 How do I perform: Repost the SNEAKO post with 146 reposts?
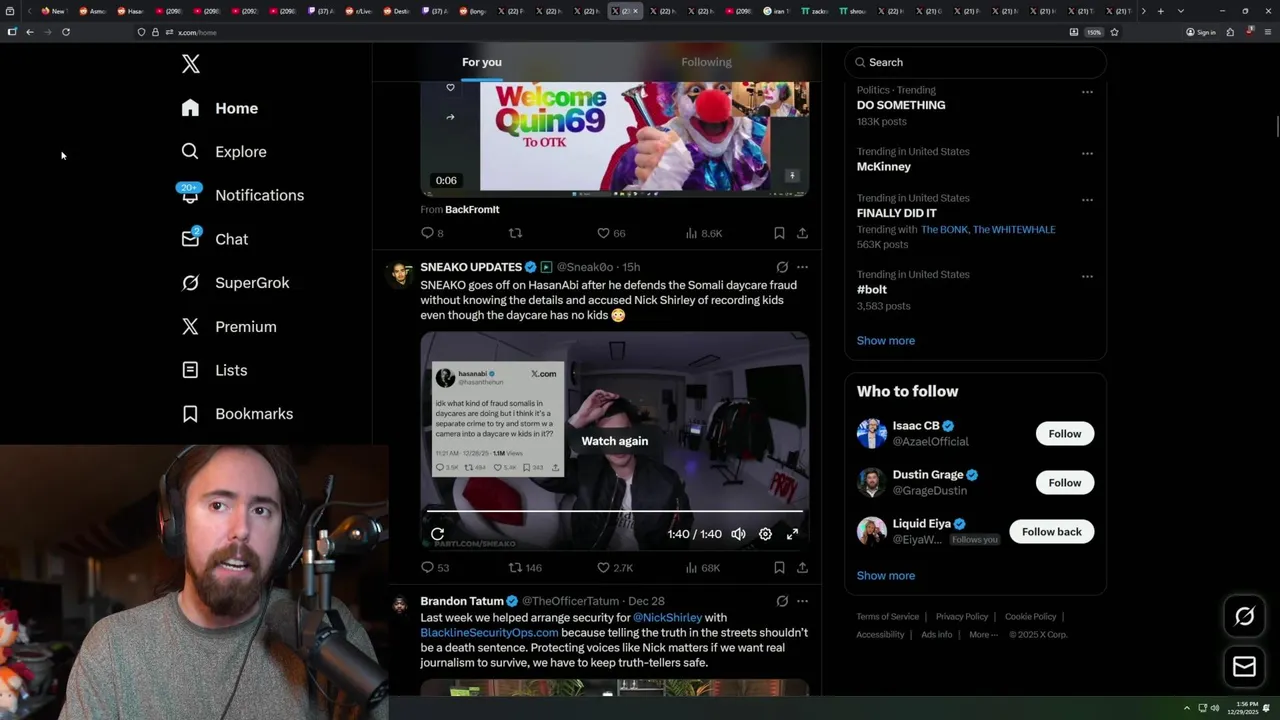pyautogui.click(x=525, y=568)
